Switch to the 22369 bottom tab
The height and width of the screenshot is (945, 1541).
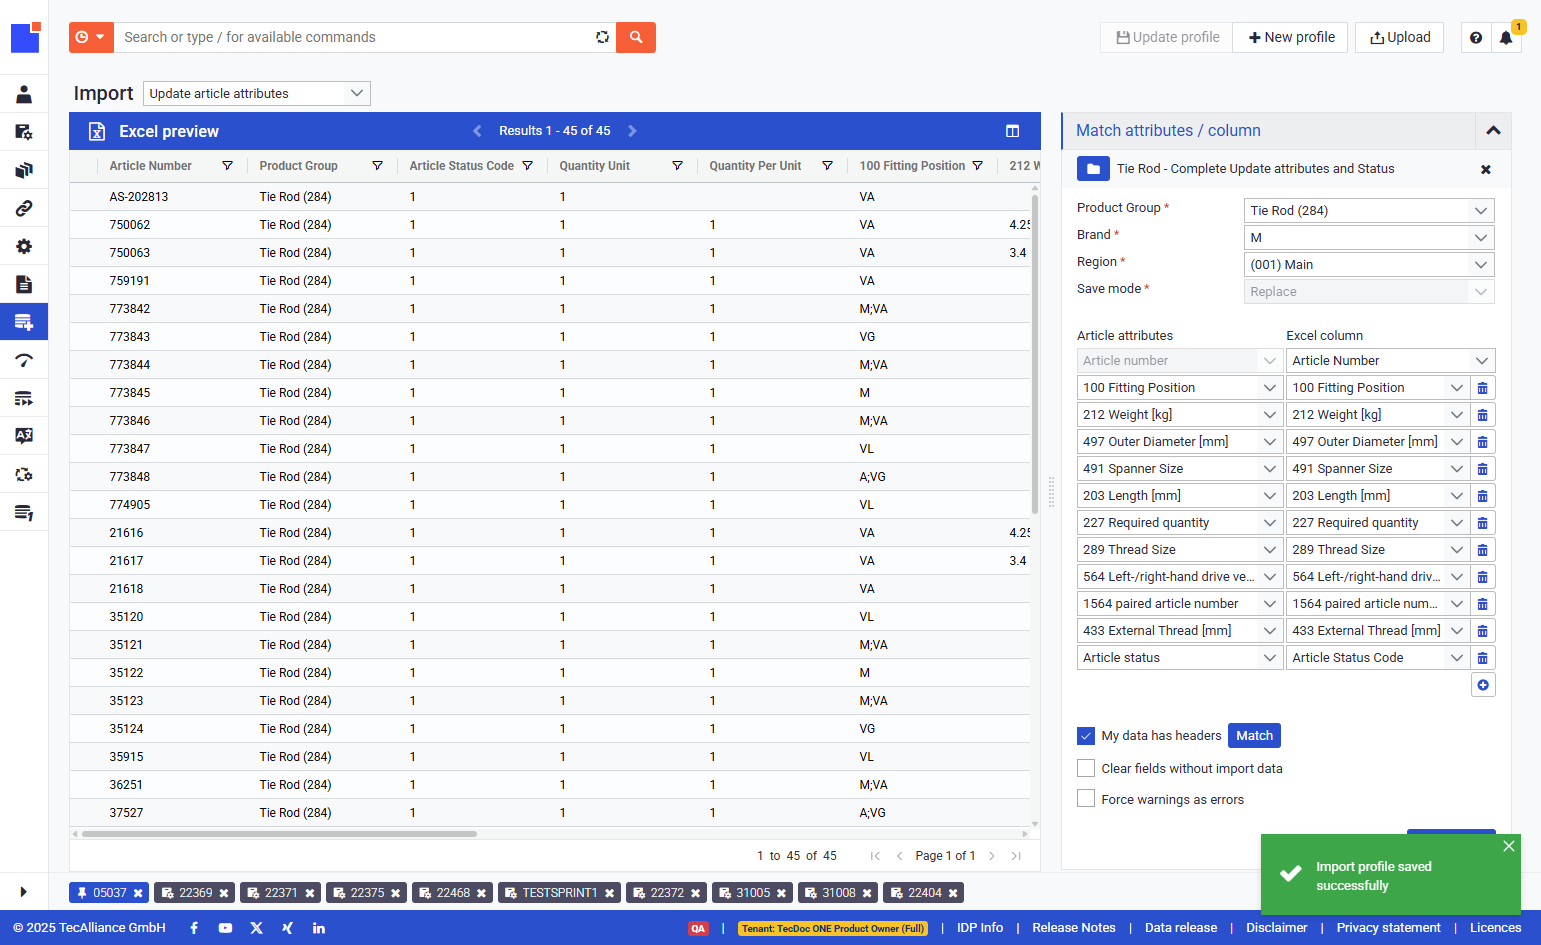[195, 893]
